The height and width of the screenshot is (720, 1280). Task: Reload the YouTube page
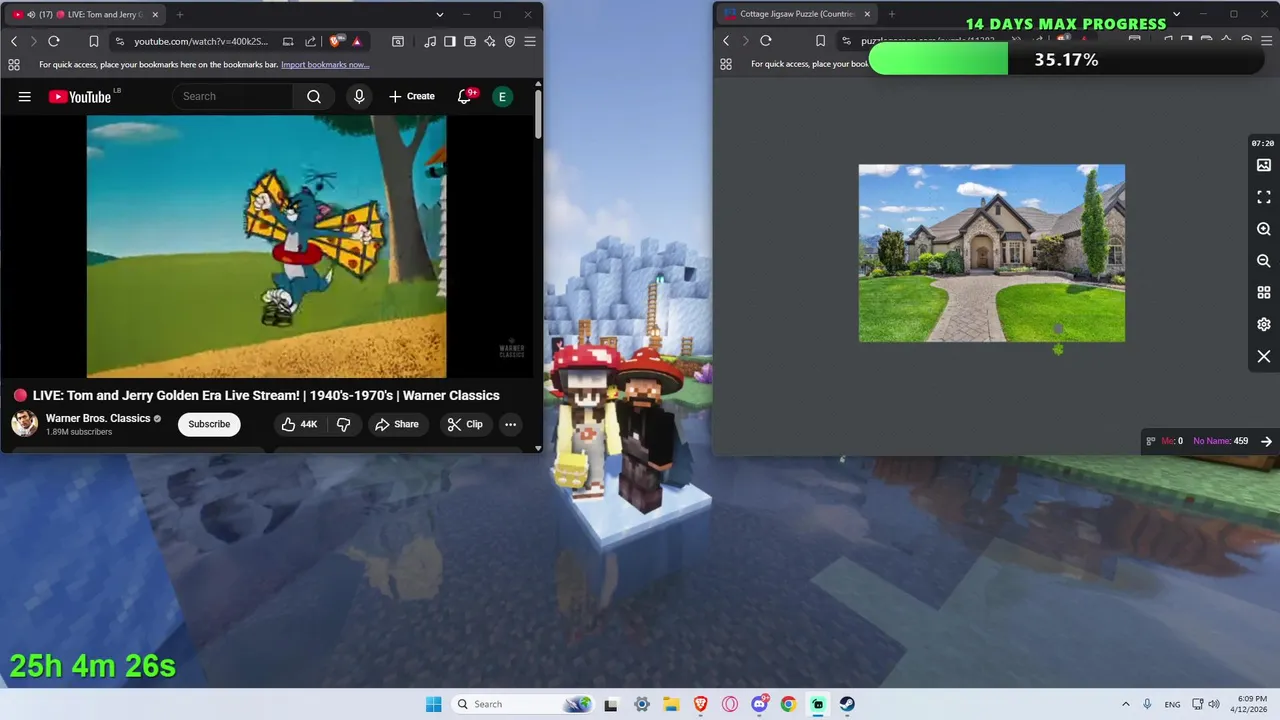click(54, 41)
